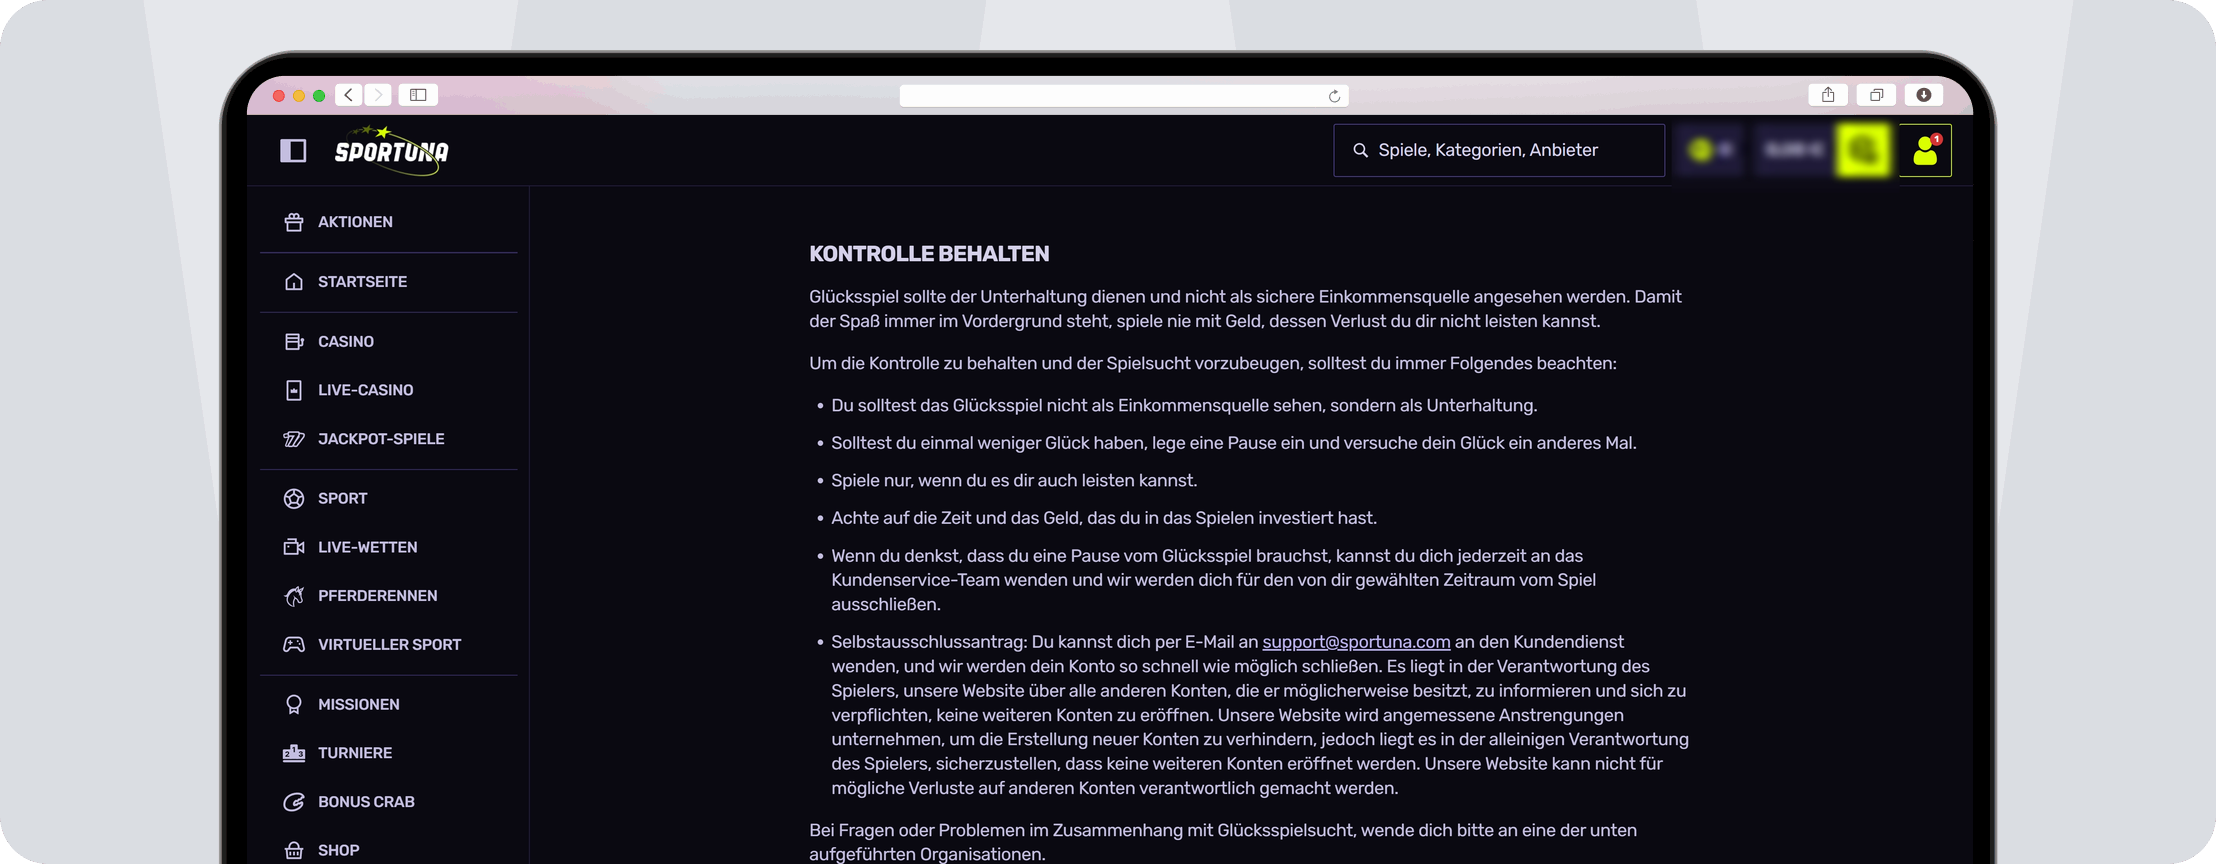The width and height of the screenshot is (2216, 864).
Task: Open the support@sportuna.com email link
Action: click(1356, 642)
